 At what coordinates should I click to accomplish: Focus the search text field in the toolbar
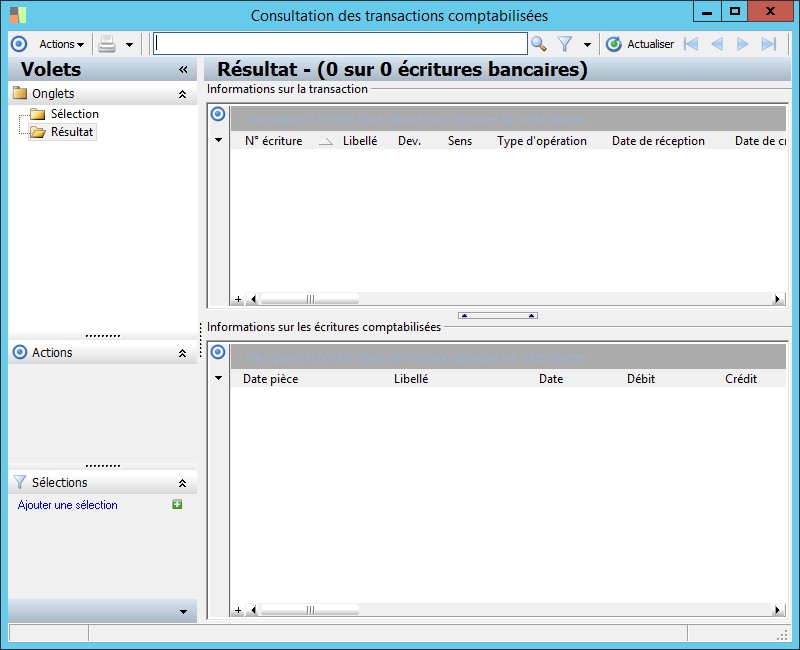tap(340, 44)
